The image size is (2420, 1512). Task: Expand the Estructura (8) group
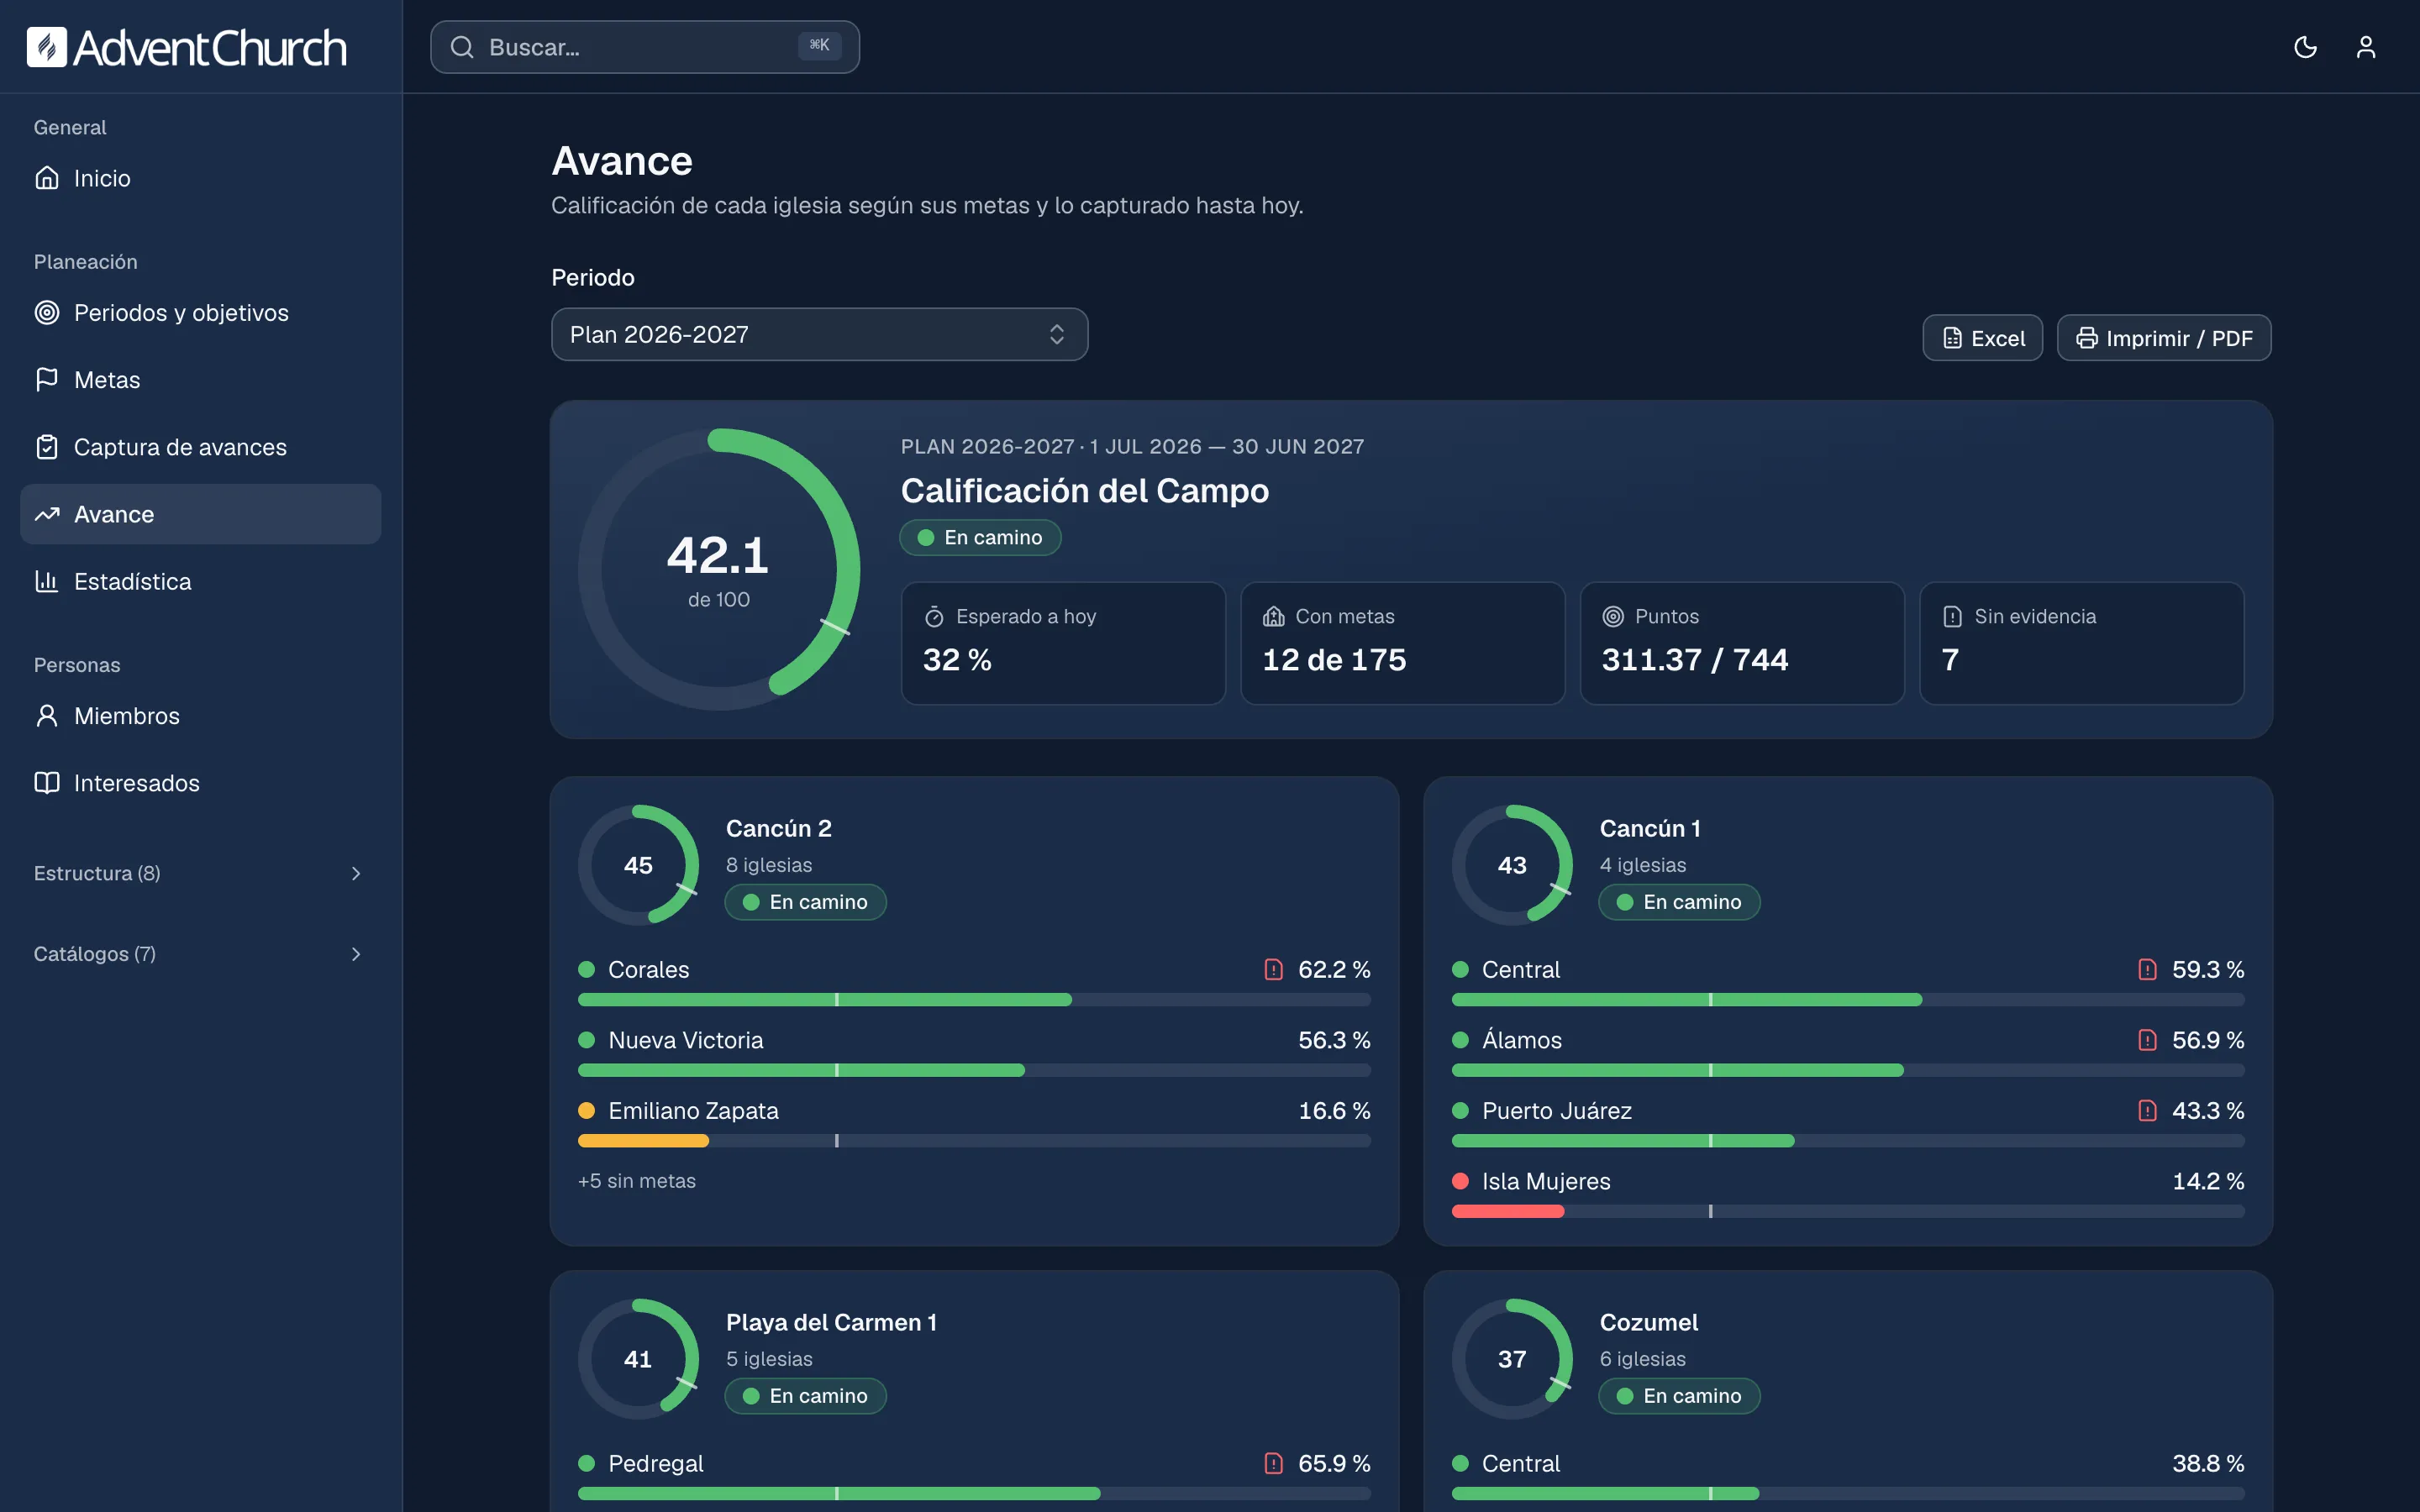tap(200, 873)
